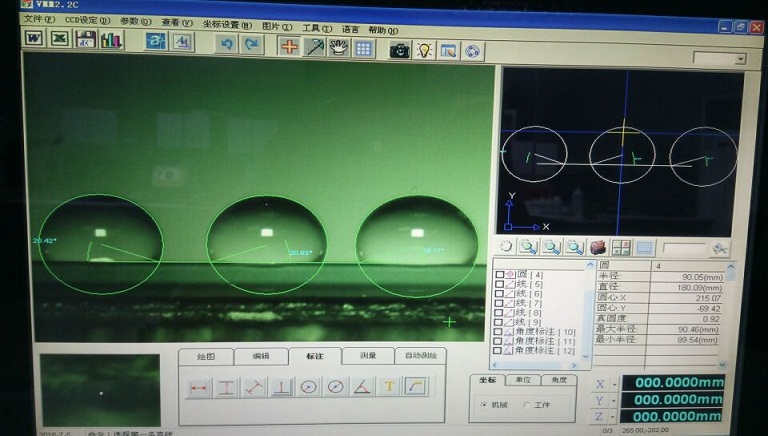Click the light bulb illumination icon
Screen dimensions: 768x436
pos(424,48)
